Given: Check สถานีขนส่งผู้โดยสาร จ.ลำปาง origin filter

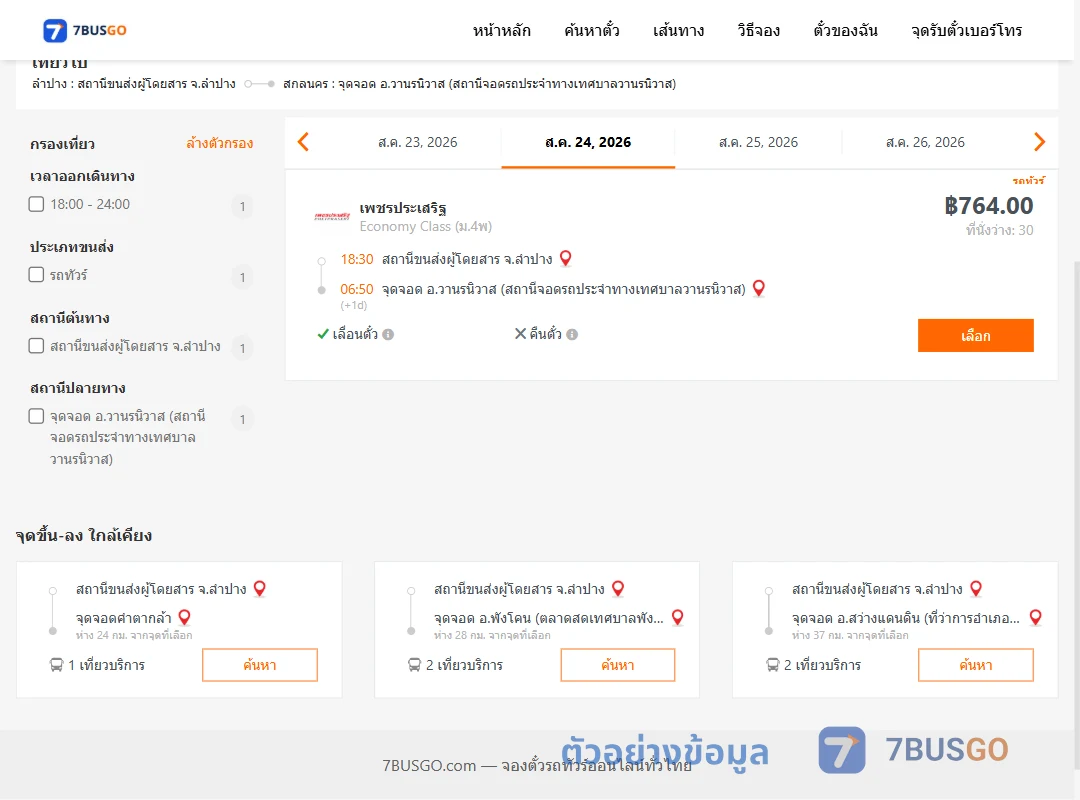Looking at the screenshot, I should (37, 345).
